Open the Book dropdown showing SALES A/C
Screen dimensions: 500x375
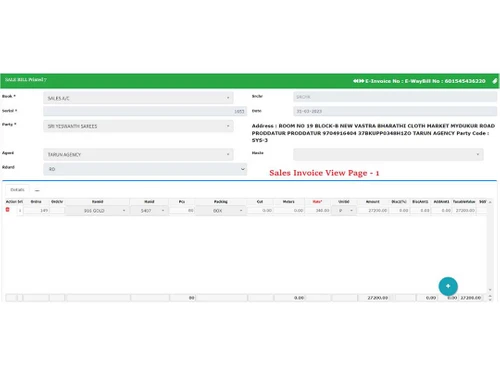coord(138,98)
